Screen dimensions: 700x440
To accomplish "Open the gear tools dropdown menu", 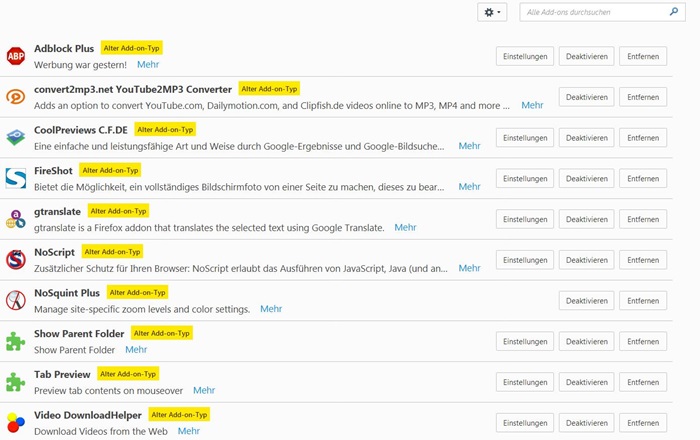I will tap(492, 12).
